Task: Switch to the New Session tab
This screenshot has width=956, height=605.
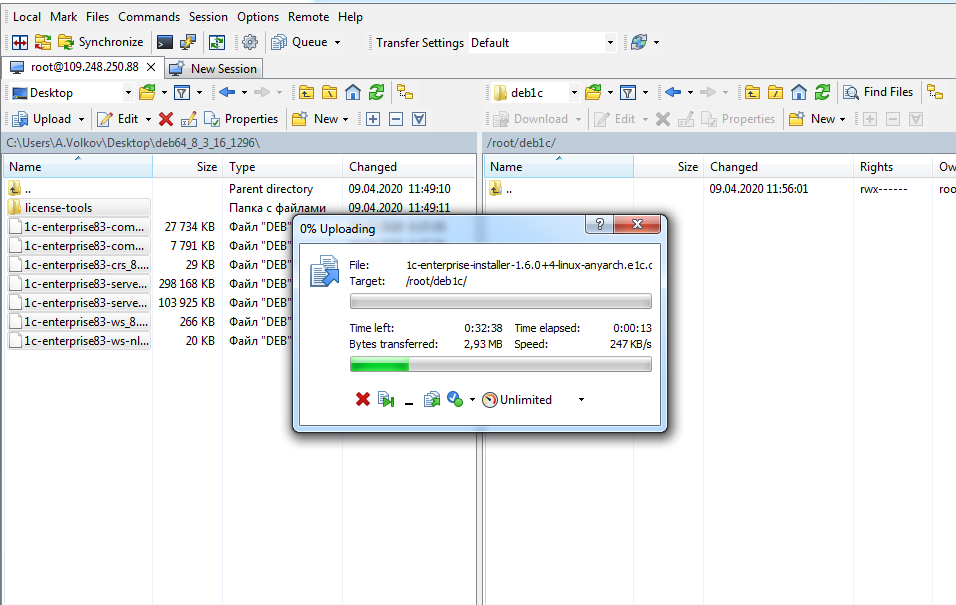Action: (x=214, y=68)
